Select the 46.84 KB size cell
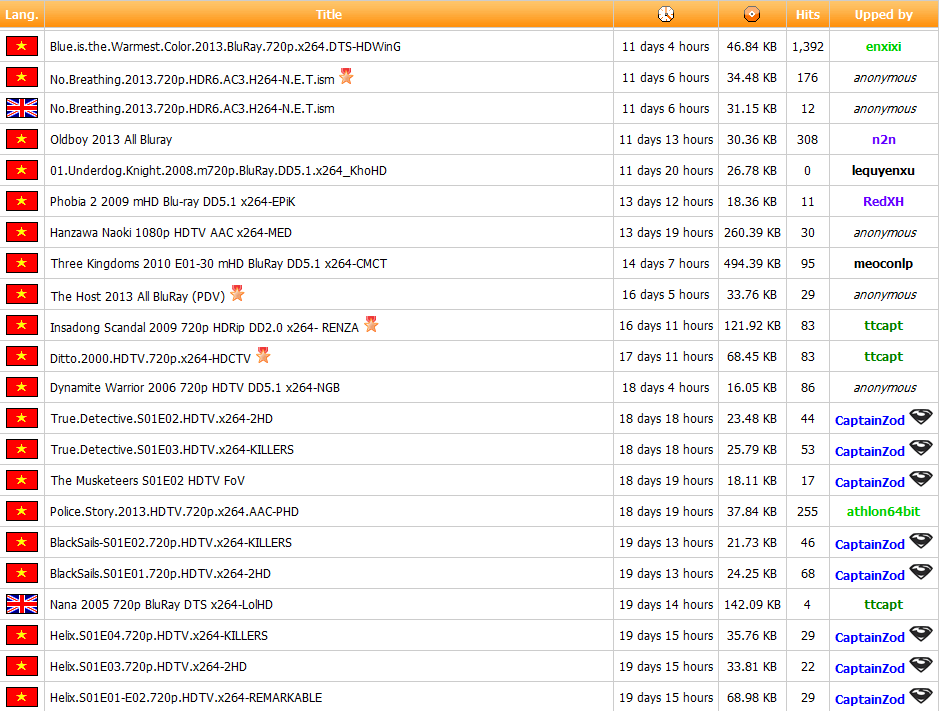The width and height of the screenshot is (939, 711). click(752, 47)
